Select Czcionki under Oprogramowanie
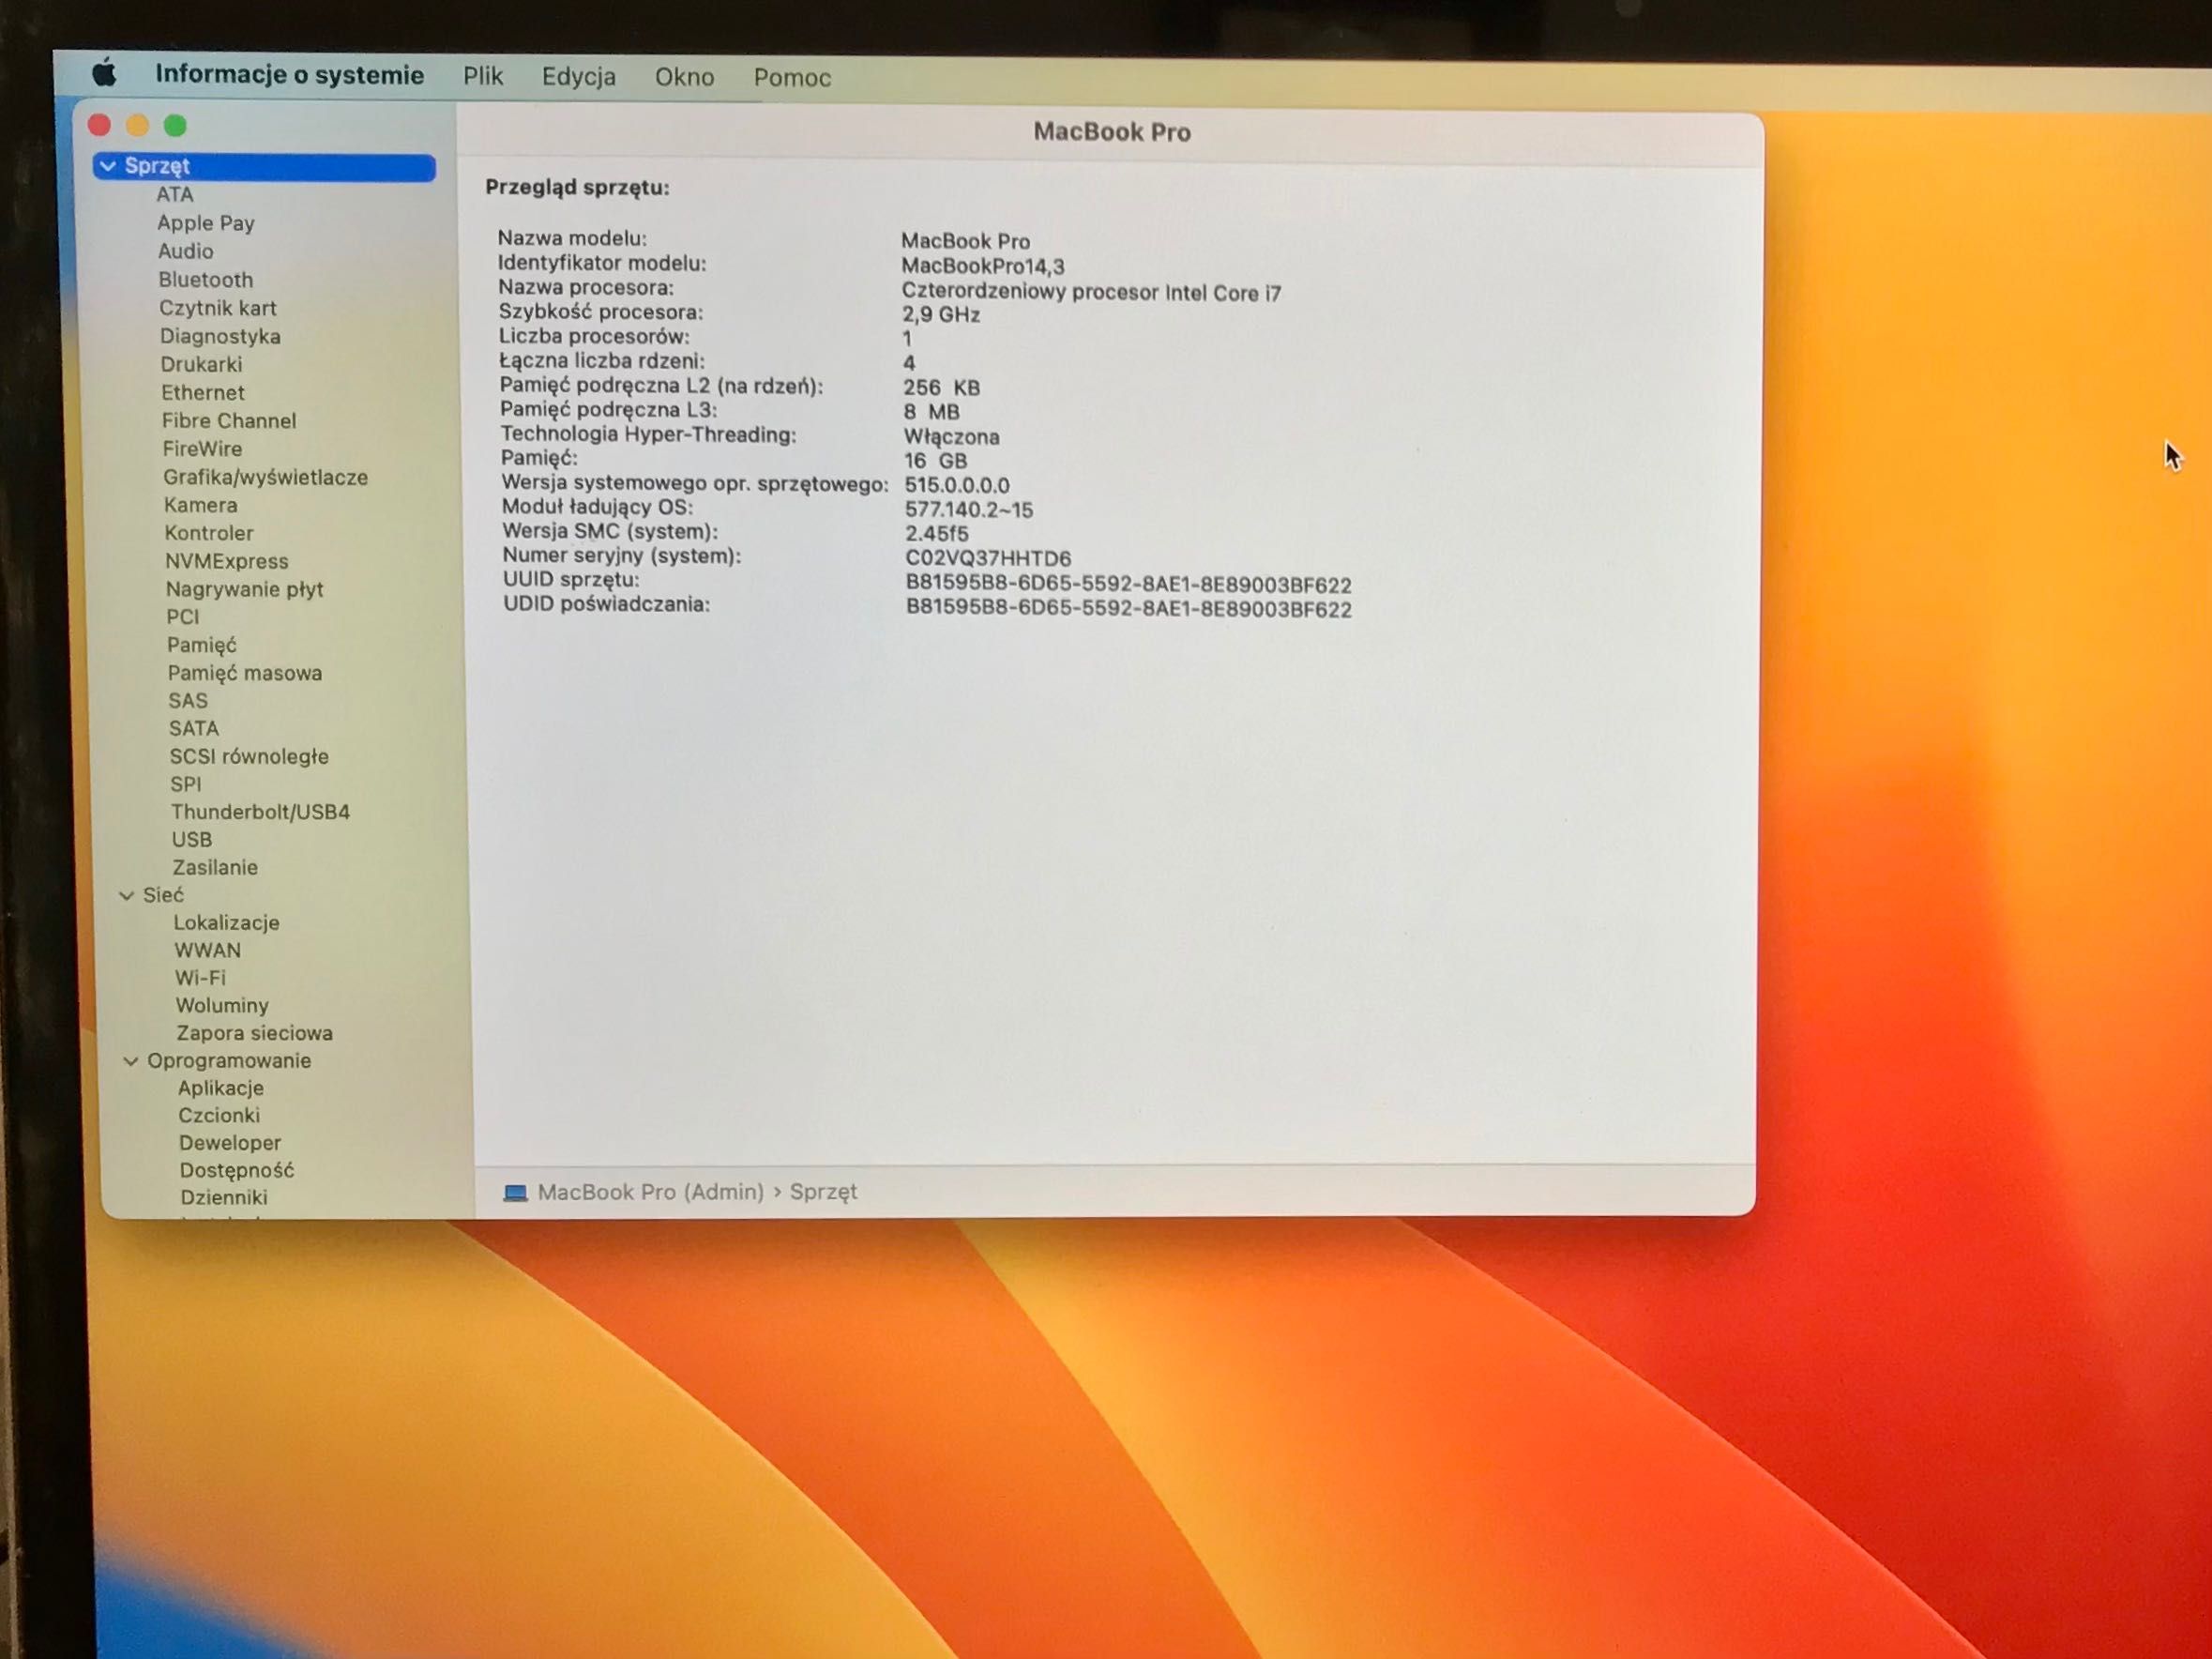 pos(219,1115)
